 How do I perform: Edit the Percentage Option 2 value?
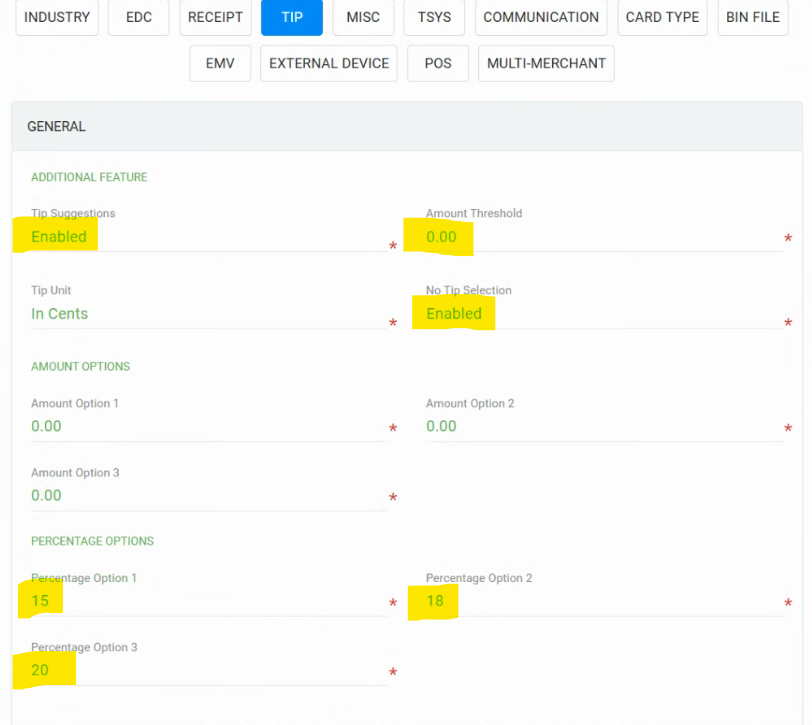(x=604, y=601)
